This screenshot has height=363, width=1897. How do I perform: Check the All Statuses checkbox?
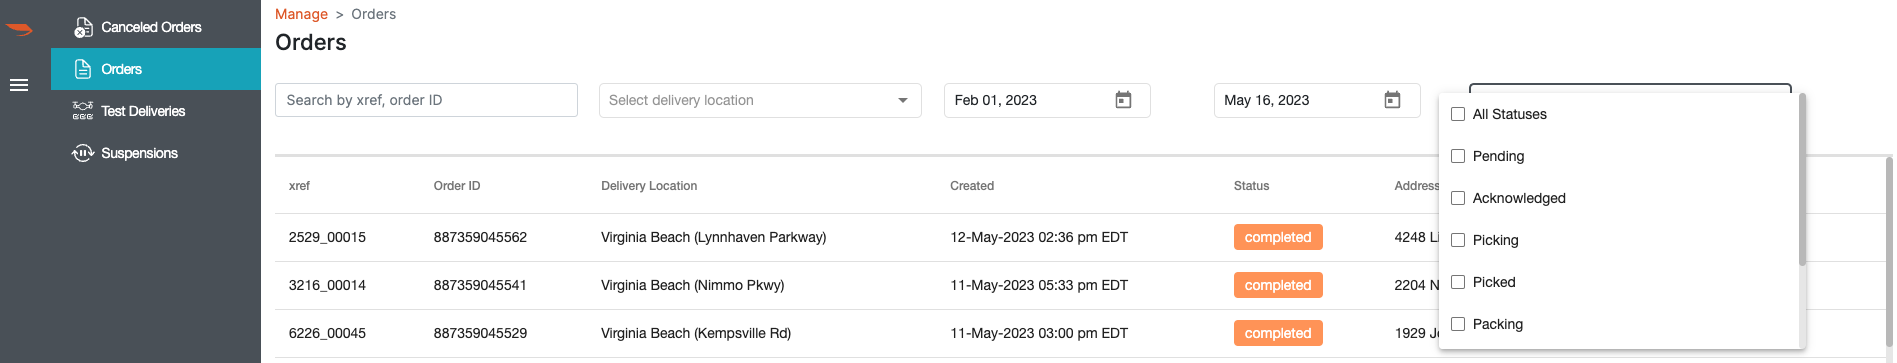1458,114
